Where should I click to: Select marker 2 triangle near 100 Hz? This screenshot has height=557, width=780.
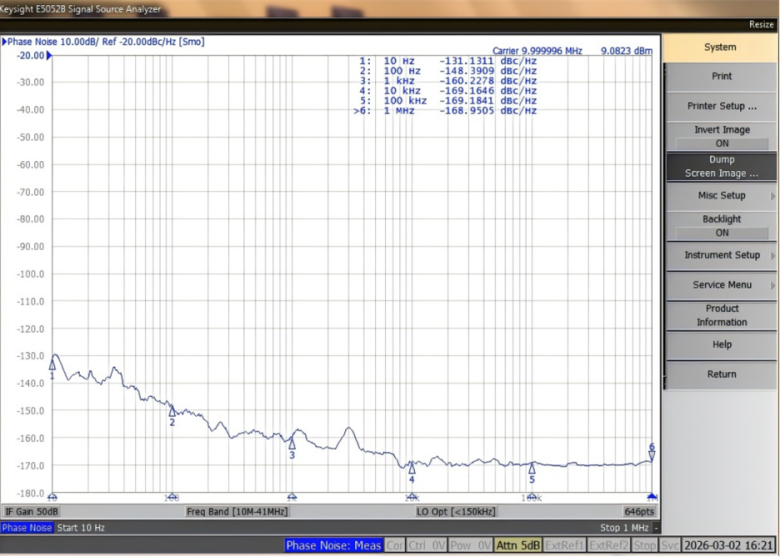[172, 411]
